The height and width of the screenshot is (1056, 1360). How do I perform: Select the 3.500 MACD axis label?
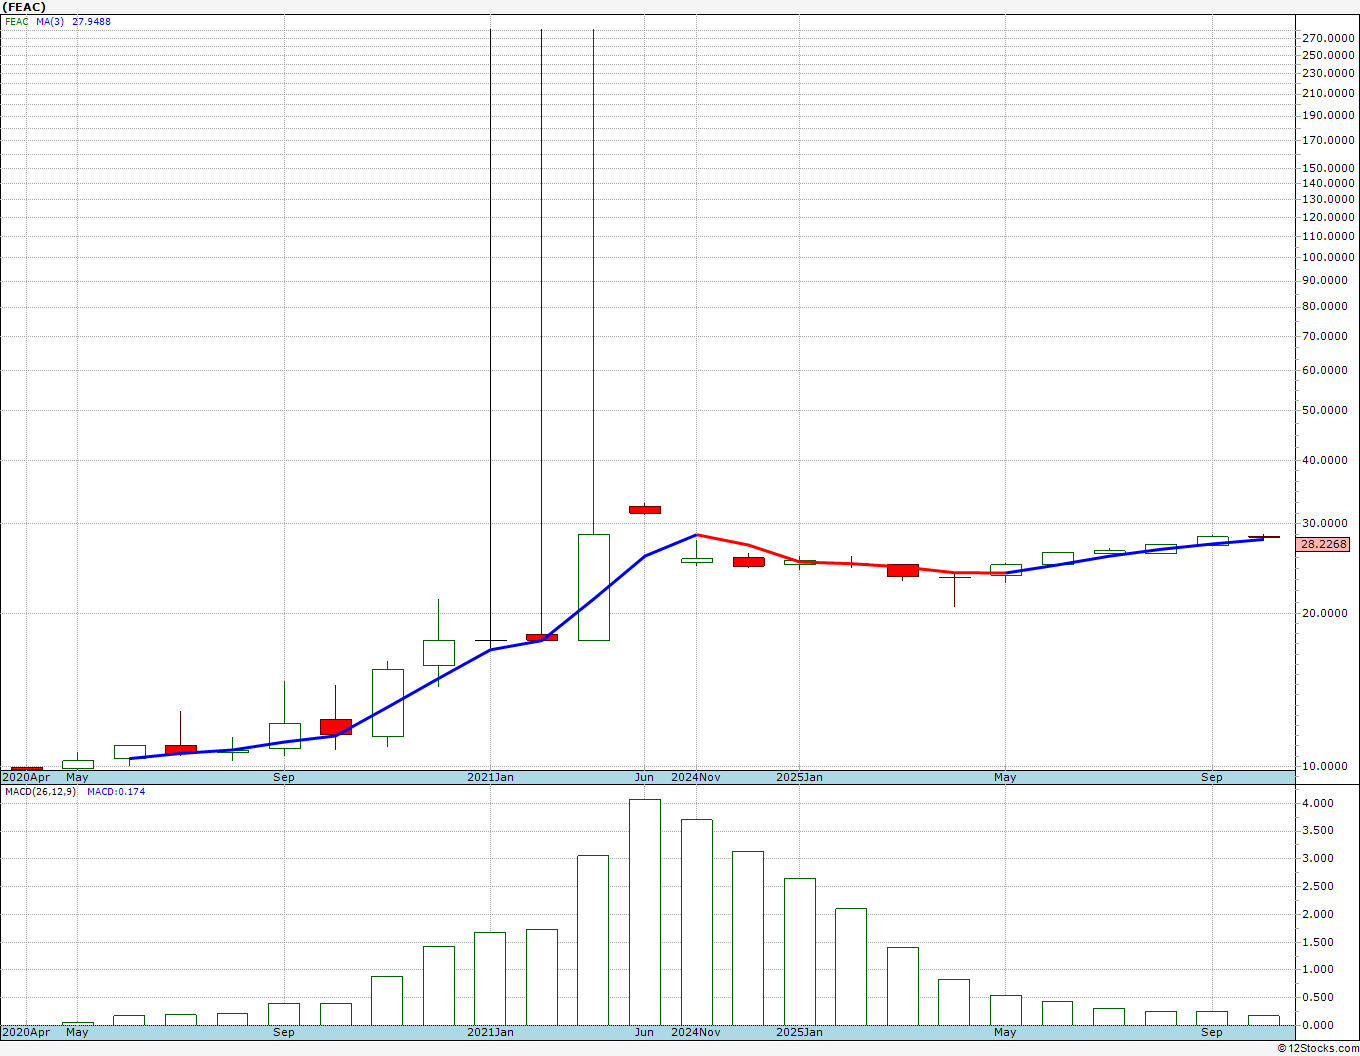(1317, 830)
